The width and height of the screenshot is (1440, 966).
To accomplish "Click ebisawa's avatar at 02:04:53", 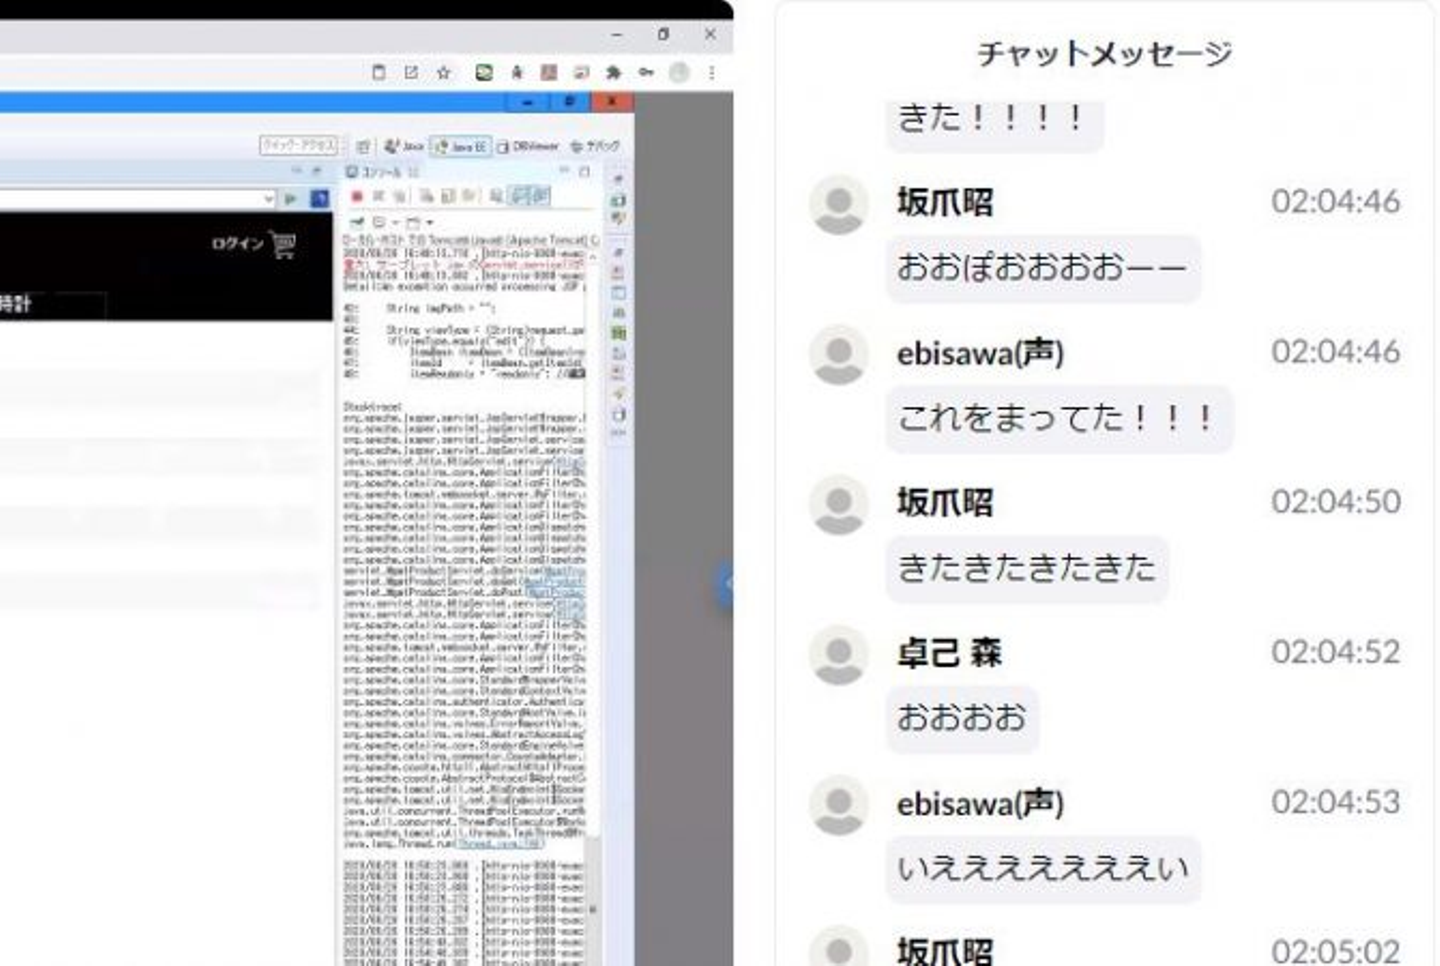I will click(x=839, y=805).
